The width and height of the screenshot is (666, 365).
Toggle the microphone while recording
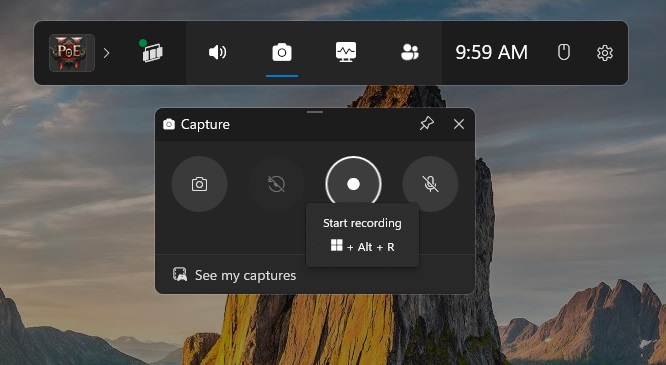click(430, 184)
